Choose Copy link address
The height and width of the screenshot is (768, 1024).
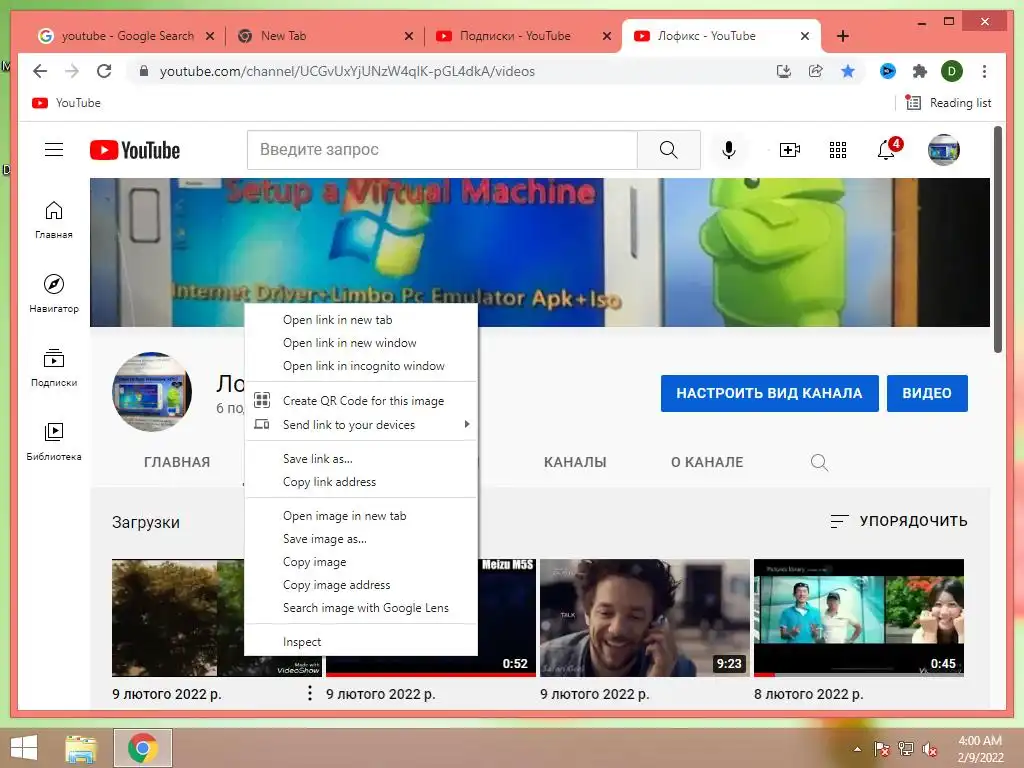click(361, 481)
